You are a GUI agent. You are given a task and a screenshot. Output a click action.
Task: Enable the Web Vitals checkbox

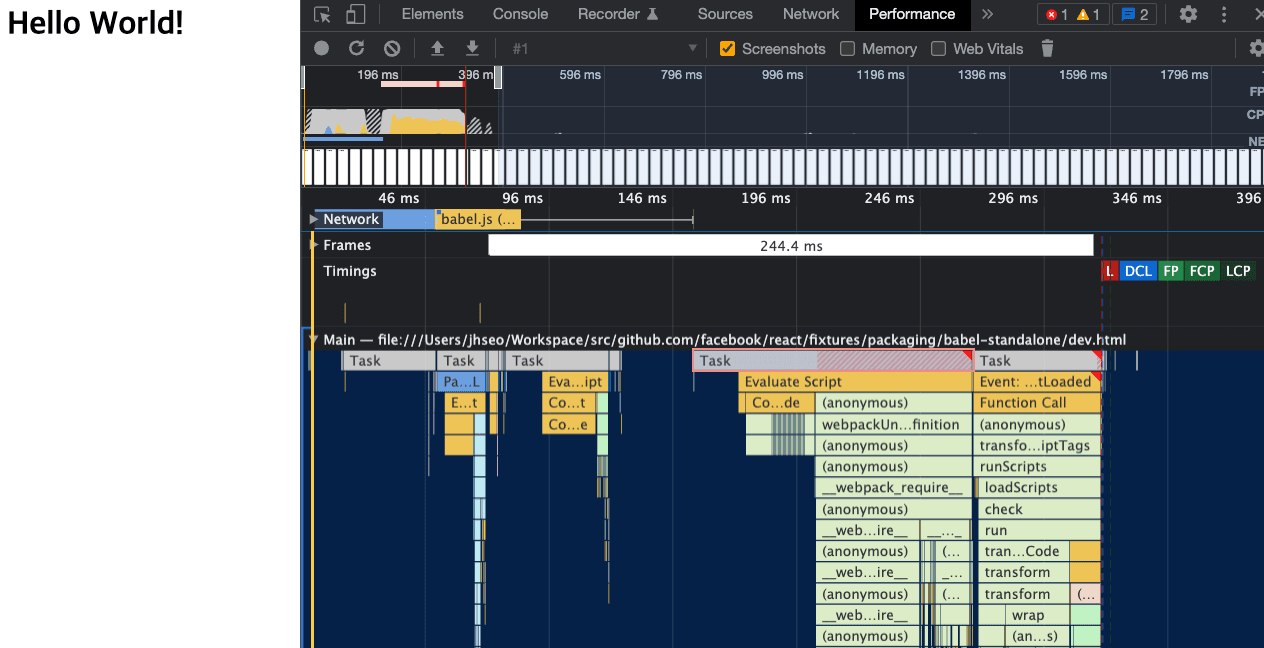938,48
